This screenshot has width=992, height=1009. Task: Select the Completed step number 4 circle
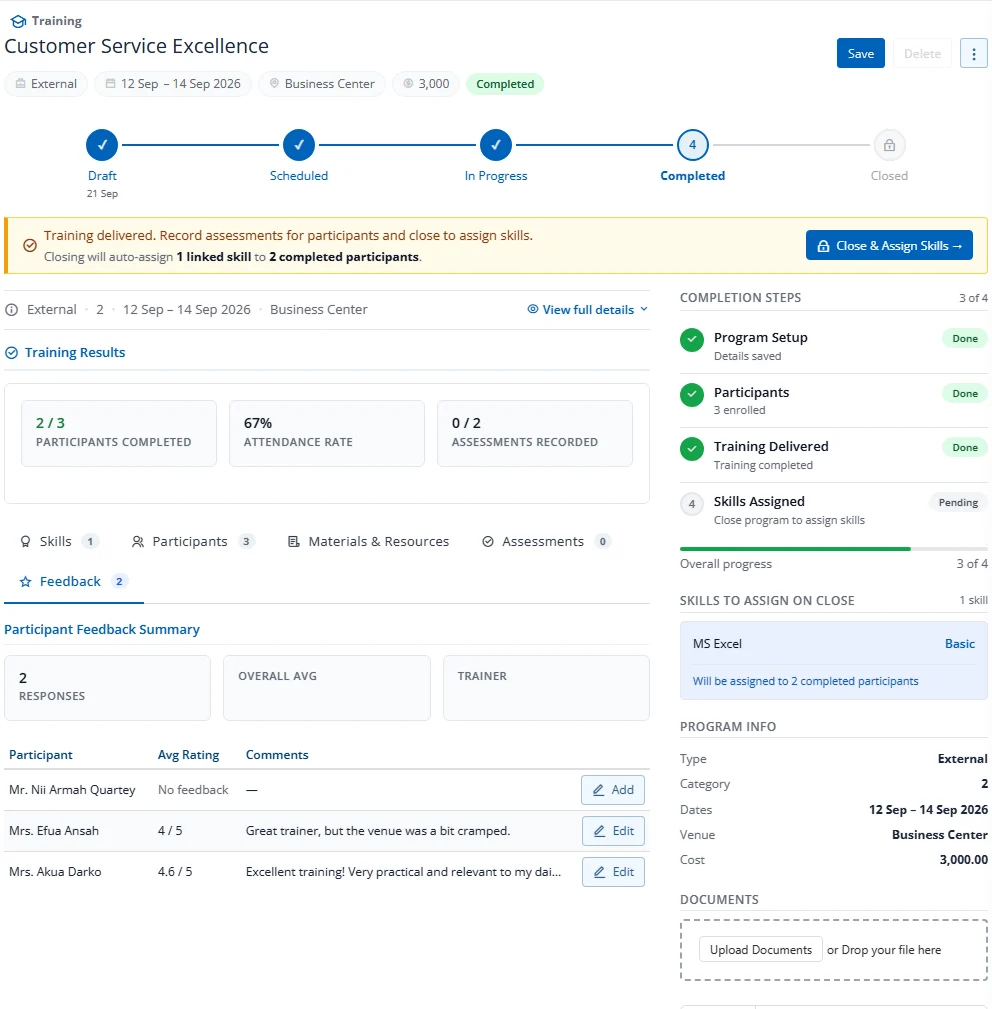click(692, 145)
